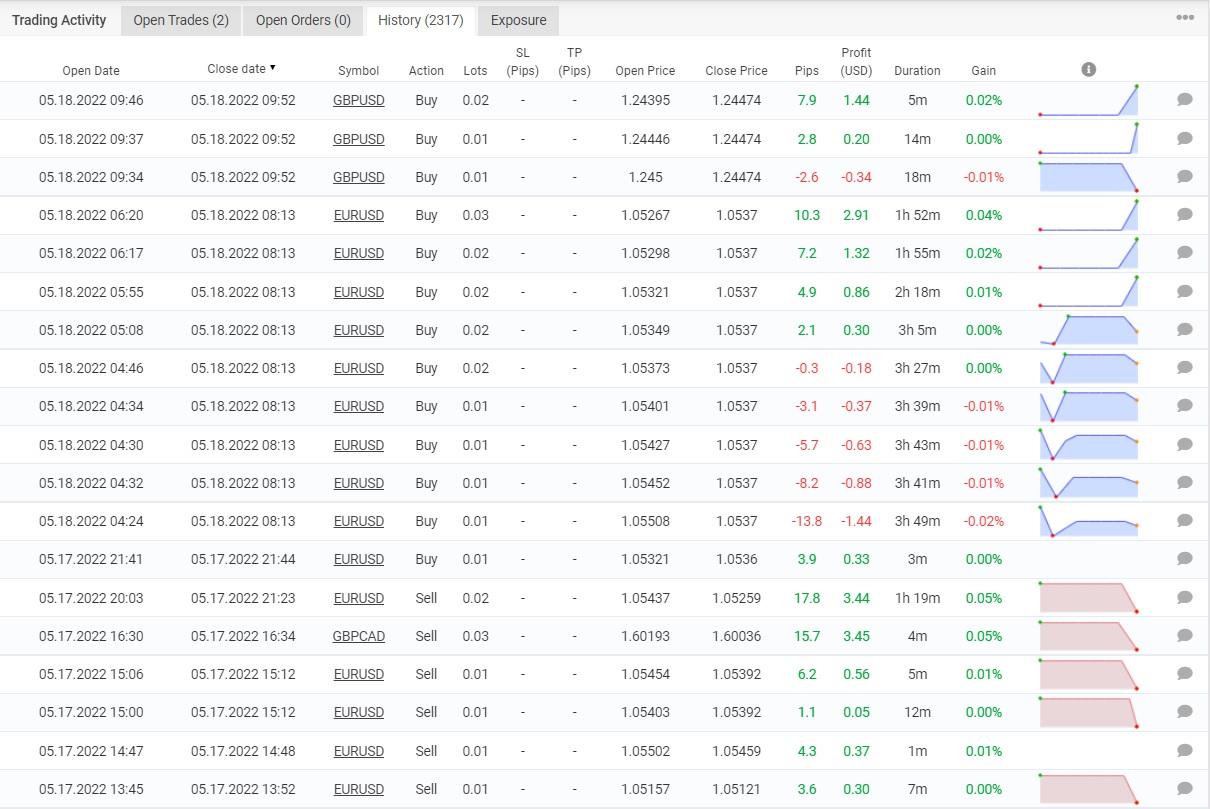The height and width of the screenshot is (809, 1210).
Task: Switch to the Open Orders (0) tab
Action: click(303, 20)
